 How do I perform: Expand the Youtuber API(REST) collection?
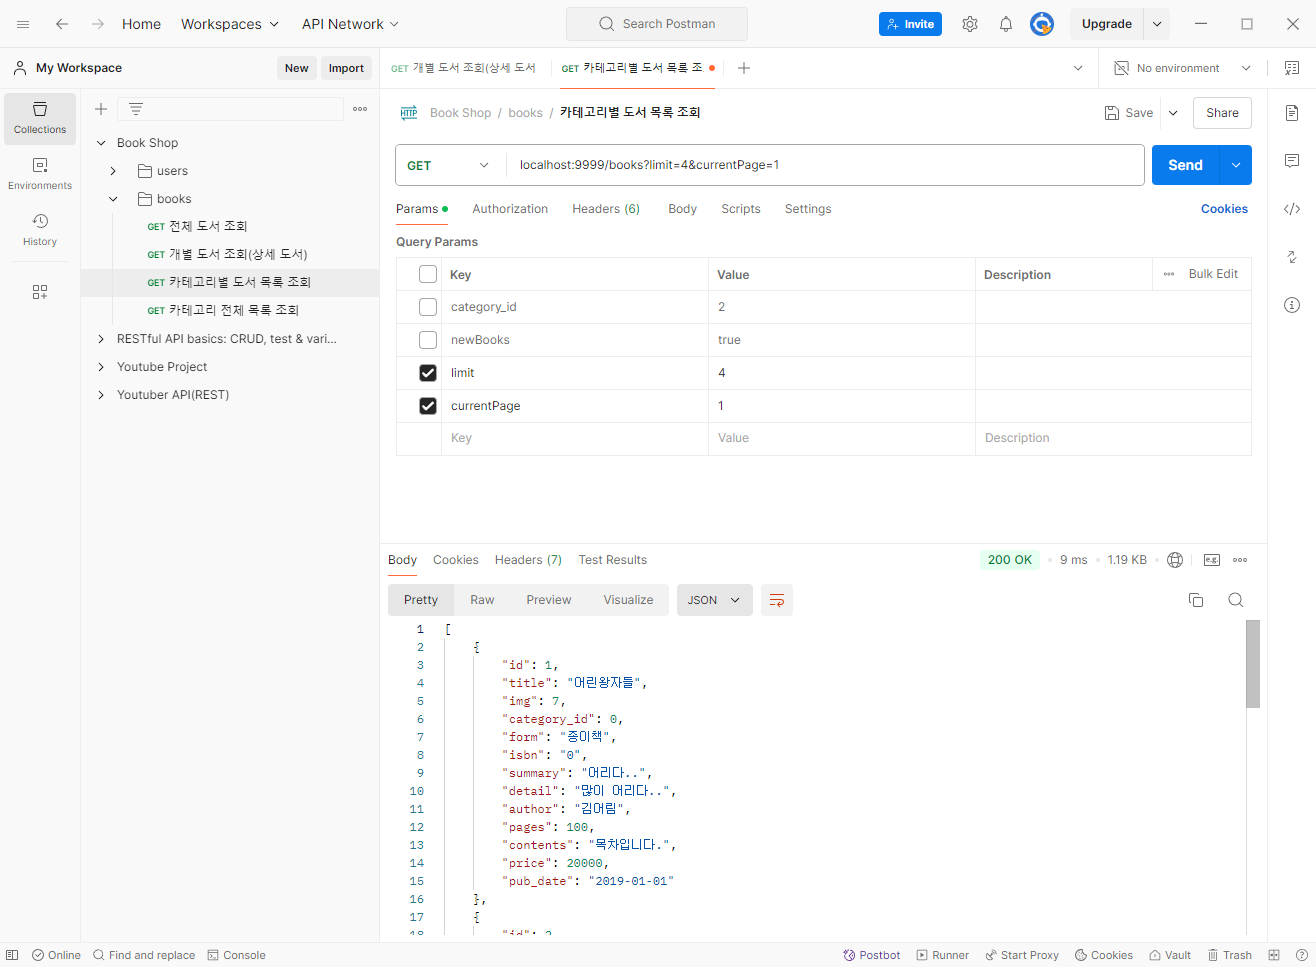101,395
